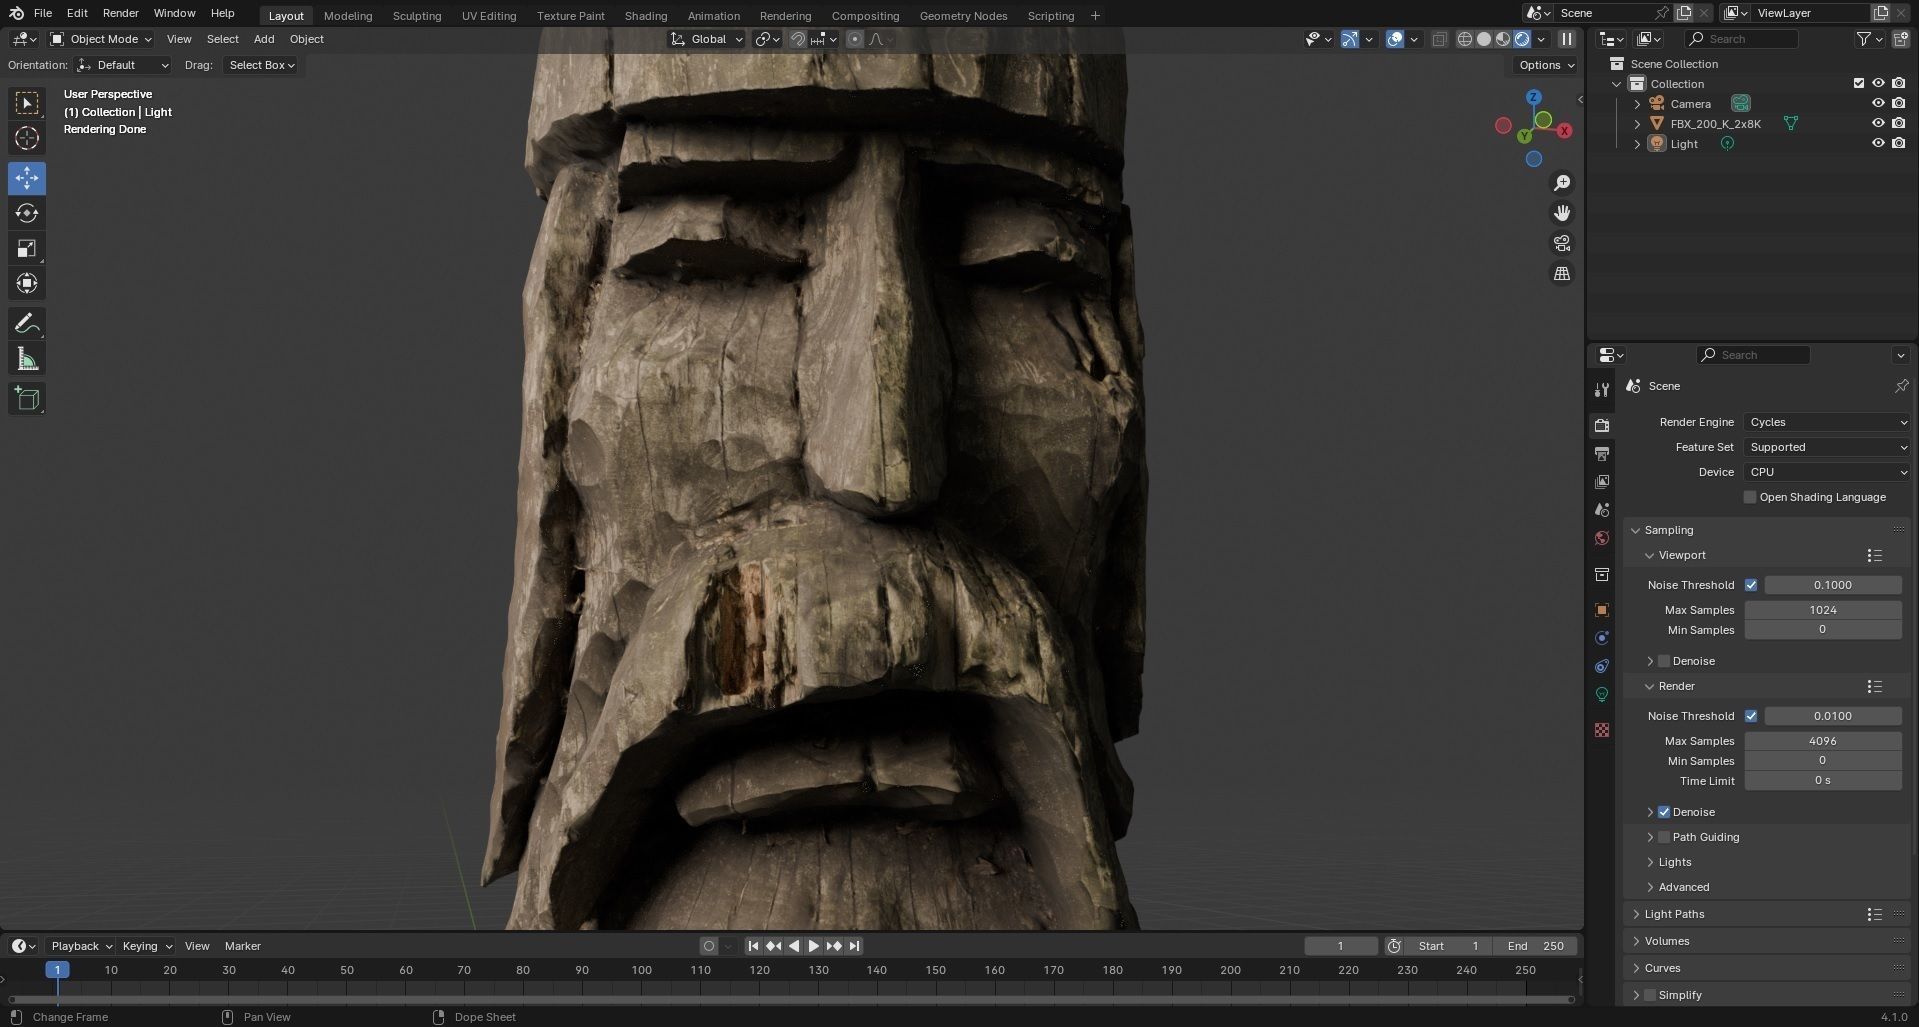1919x1027 pixels.
Task: Switch to the Geometry Nodes workspace tab
Action: [963, 15]
